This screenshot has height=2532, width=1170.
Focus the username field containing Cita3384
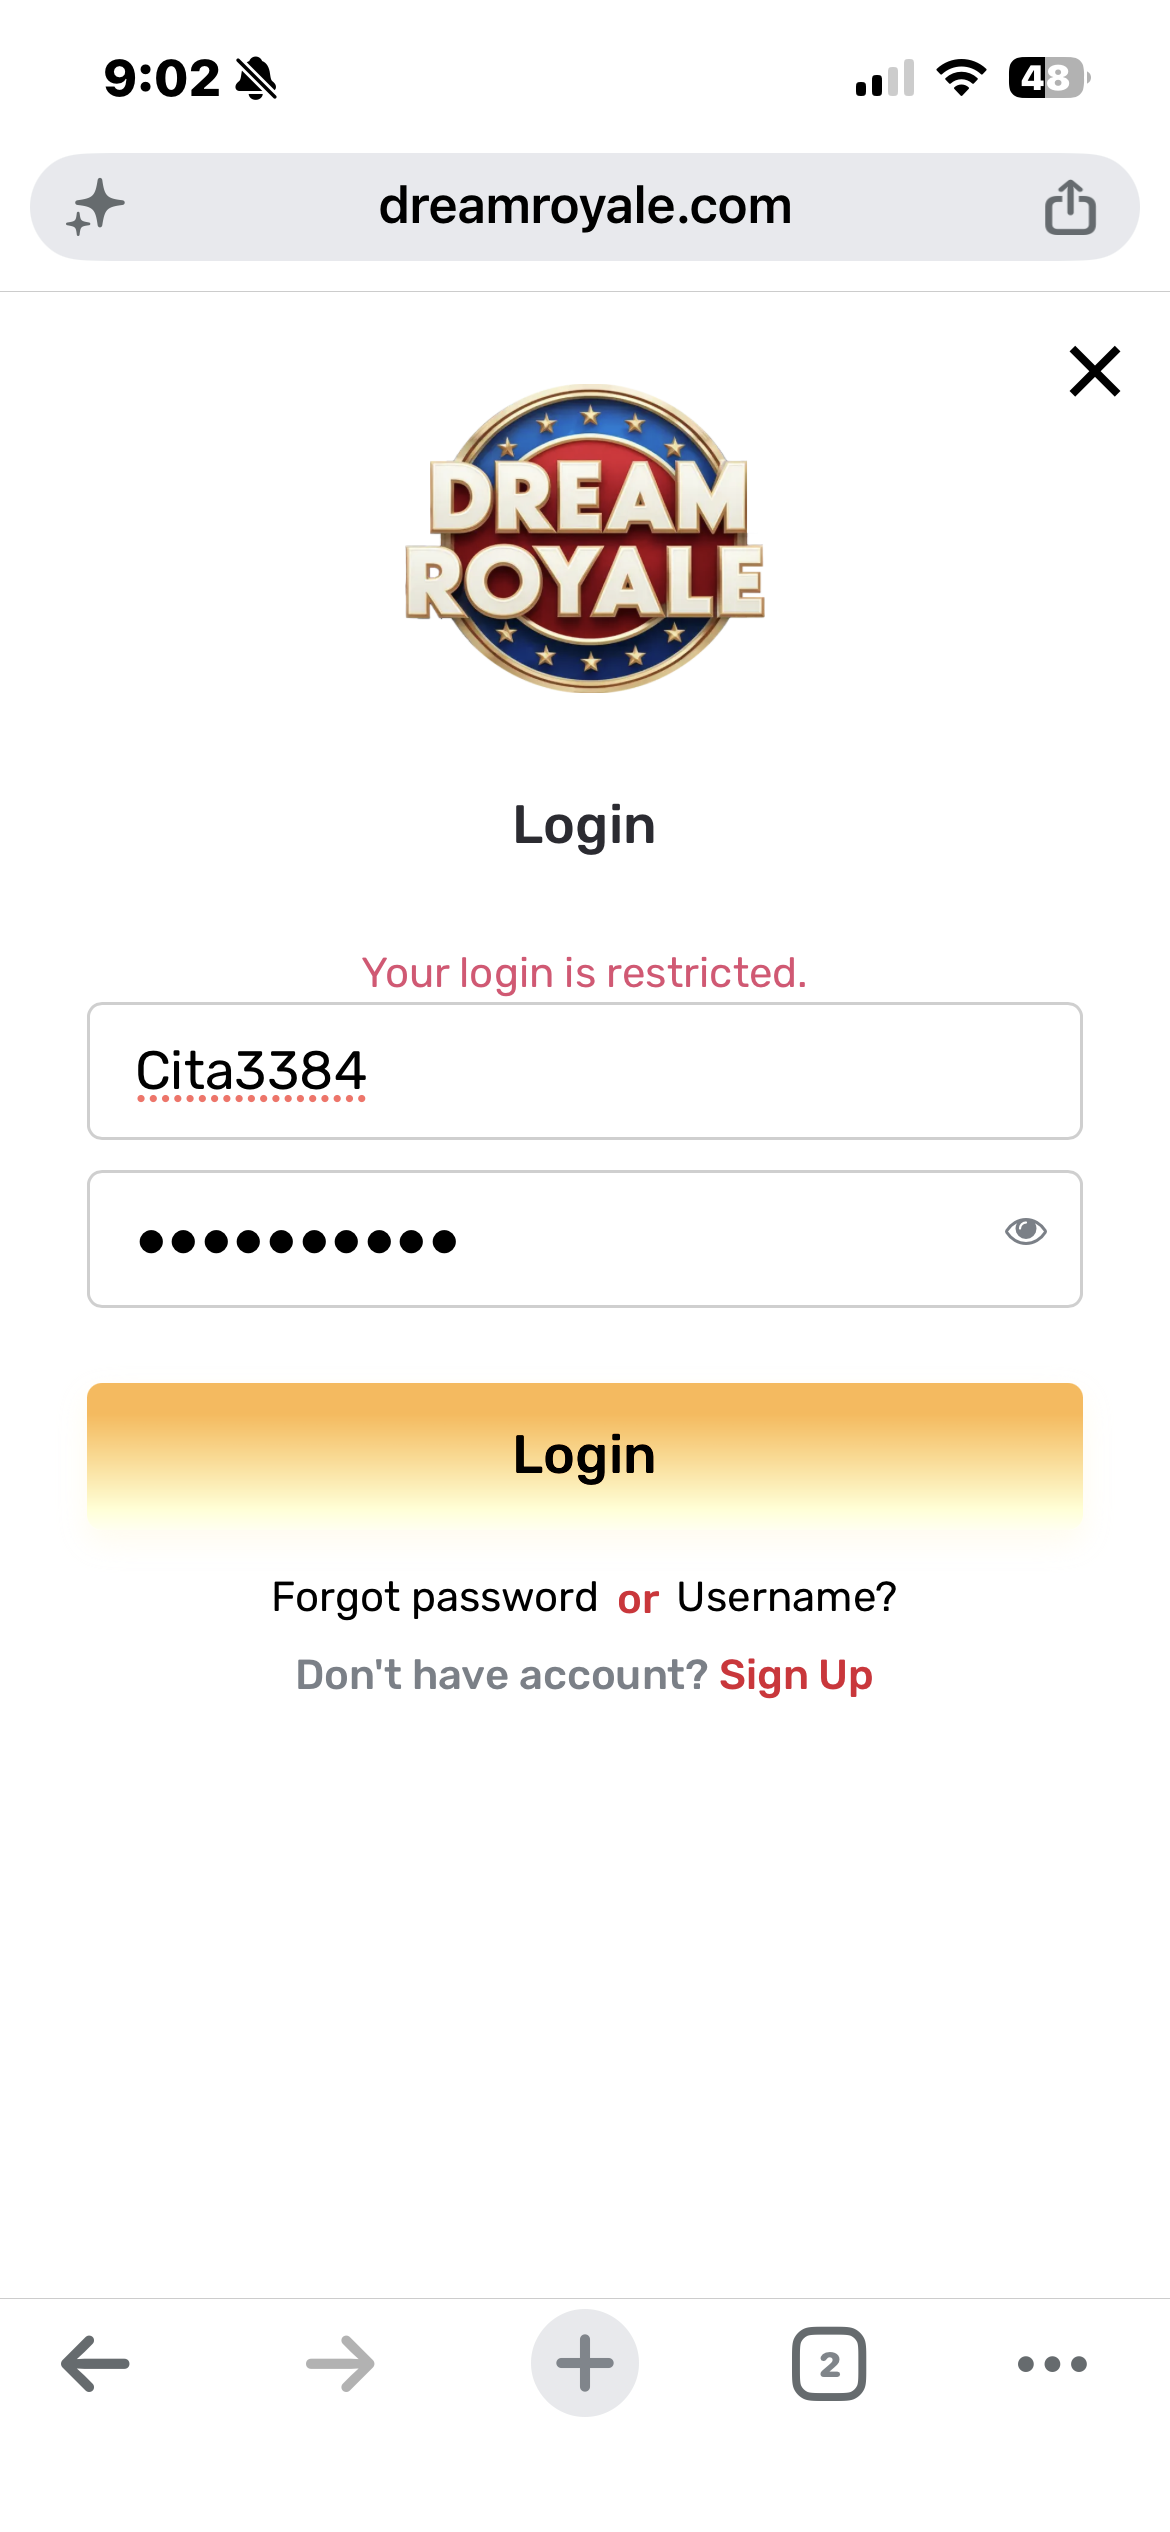(585, 1071)
